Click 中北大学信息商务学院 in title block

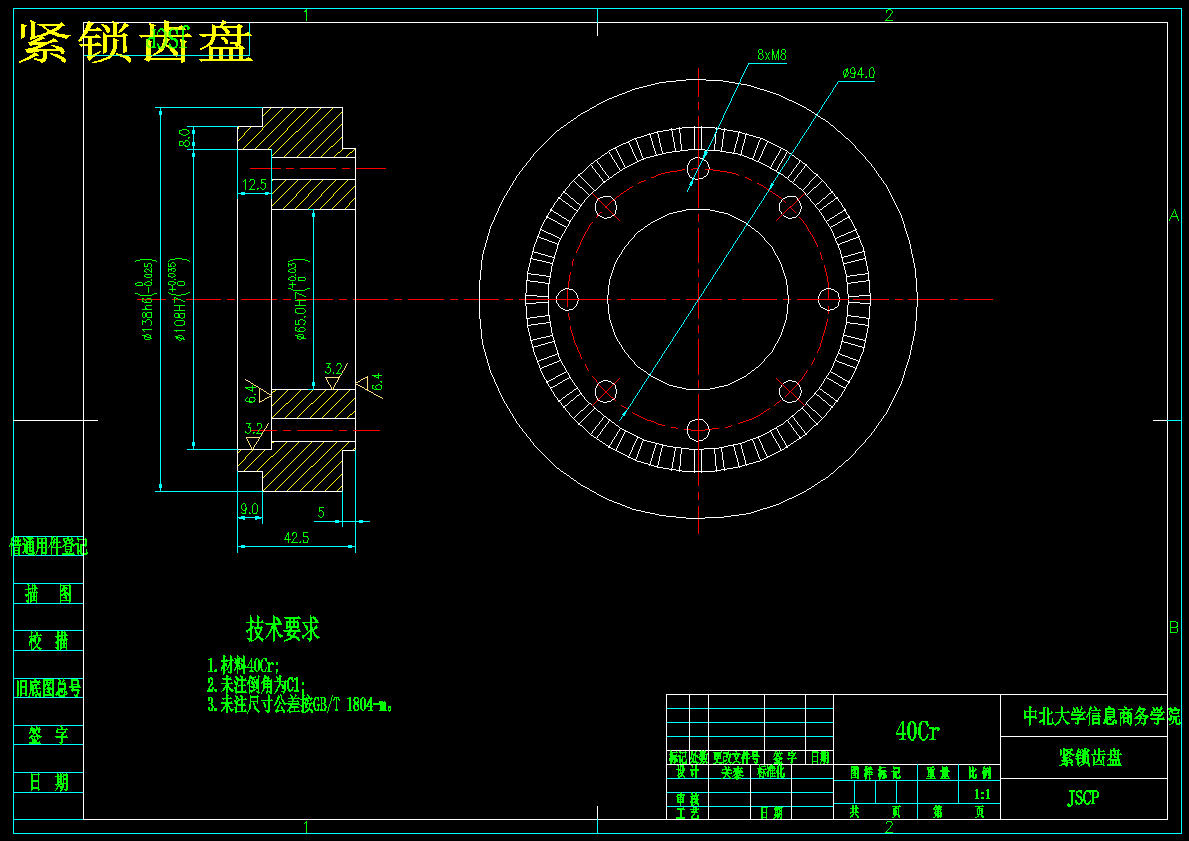[x=1102, y=716]
